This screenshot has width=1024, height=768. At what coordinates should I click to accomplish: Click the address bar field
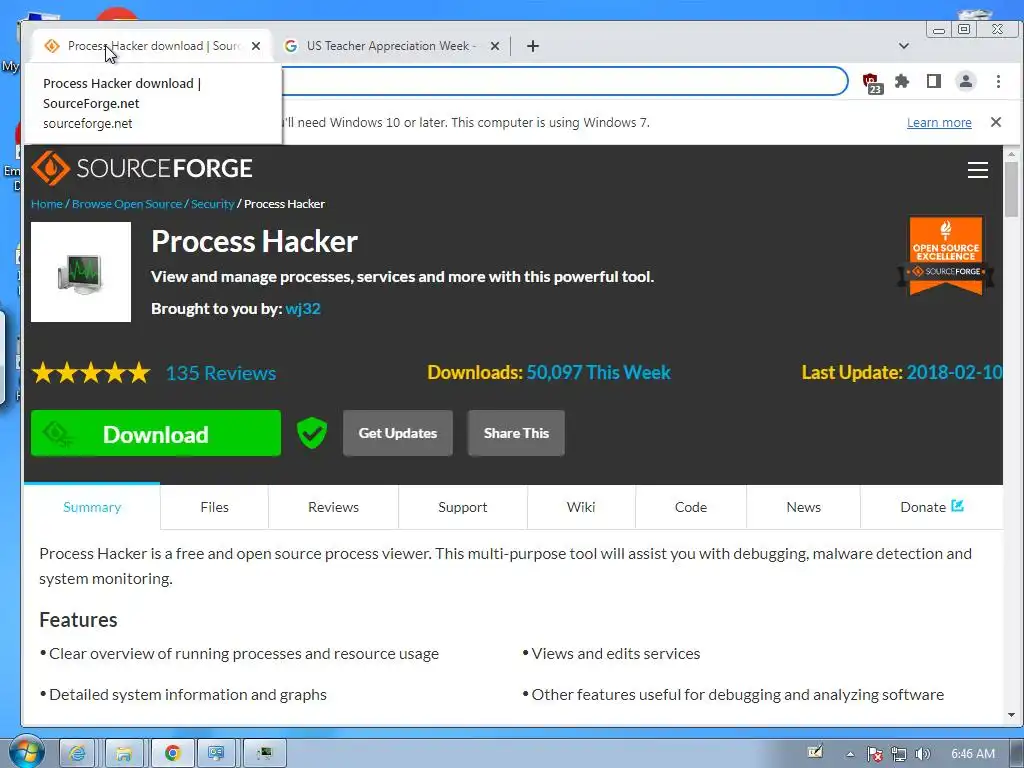pyautogui.click(x=564, y=82)
